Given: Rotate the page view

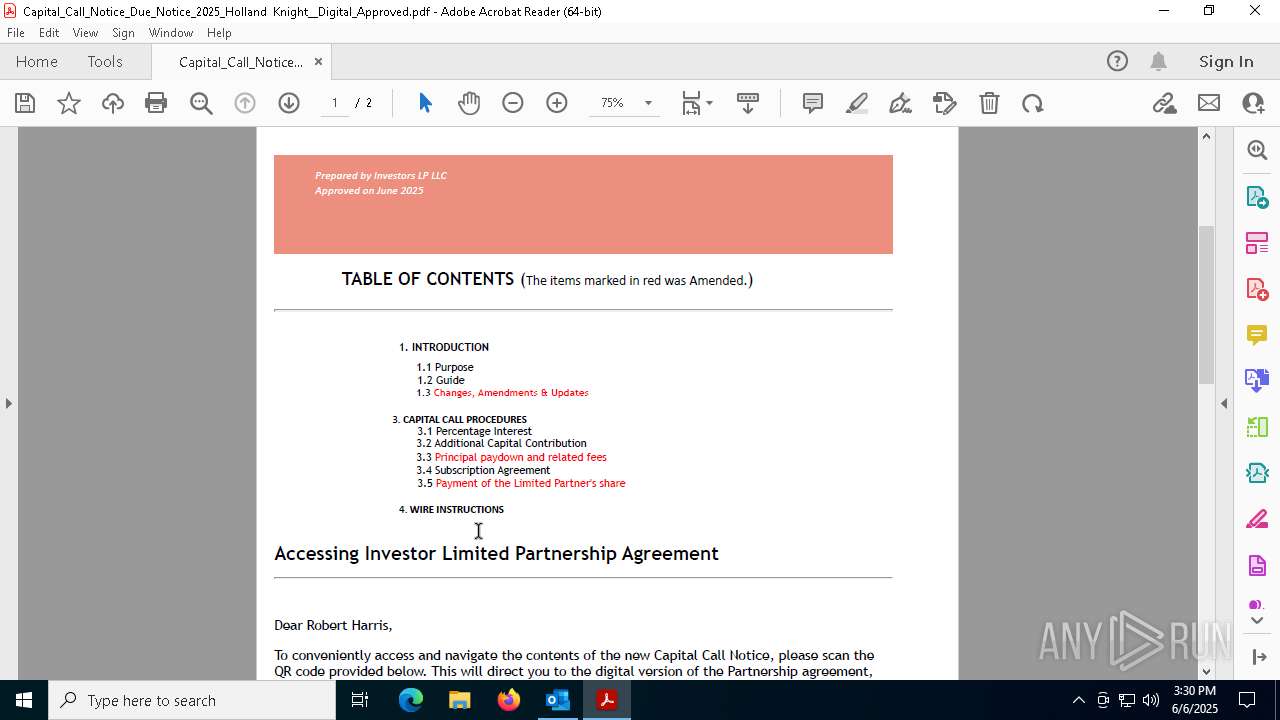Looking at the screenshot, I should [1033, 103].
